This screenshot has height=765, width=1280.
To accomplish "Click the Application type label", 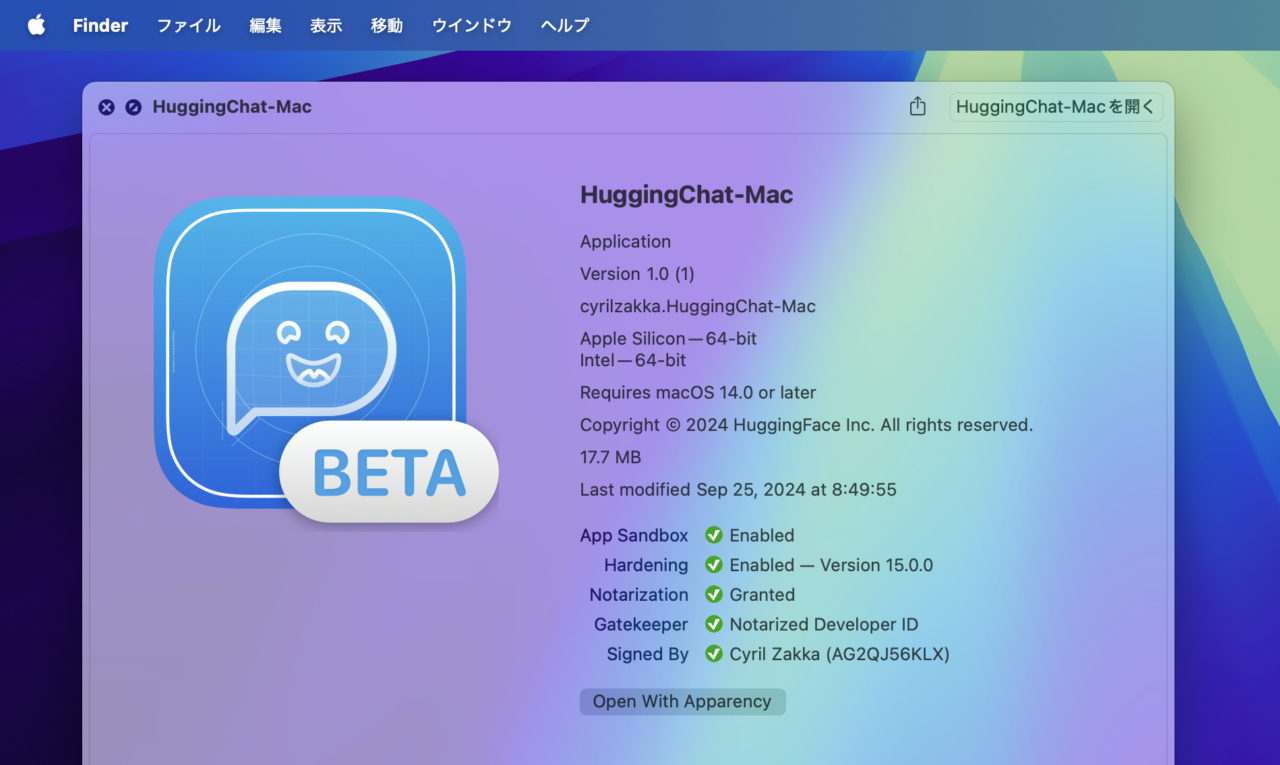I will tap(625, 241).
